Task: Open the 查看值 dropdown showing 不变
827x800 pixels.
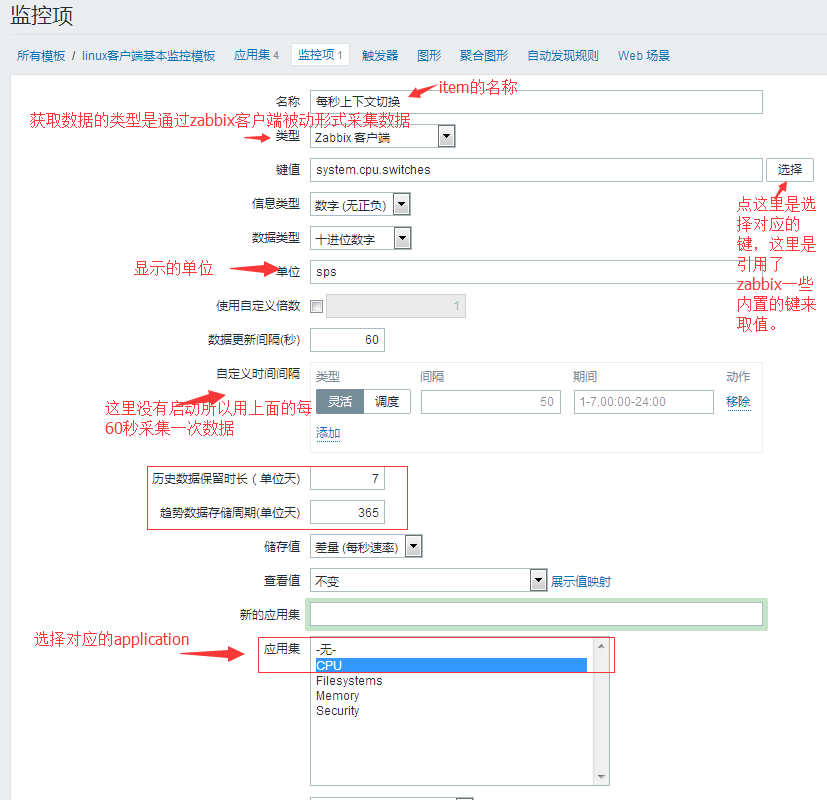Action: (x=427, y=580)
